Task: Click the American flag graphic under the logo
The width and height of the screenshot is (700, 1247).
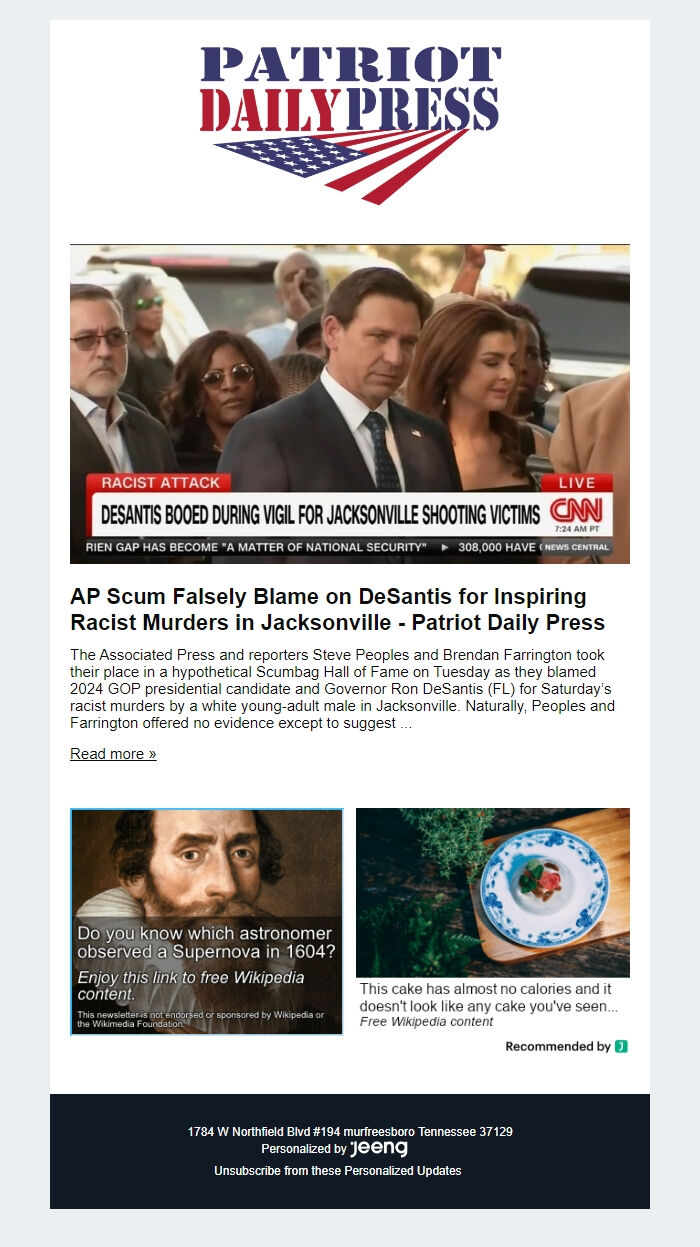Action: [342, 165]
